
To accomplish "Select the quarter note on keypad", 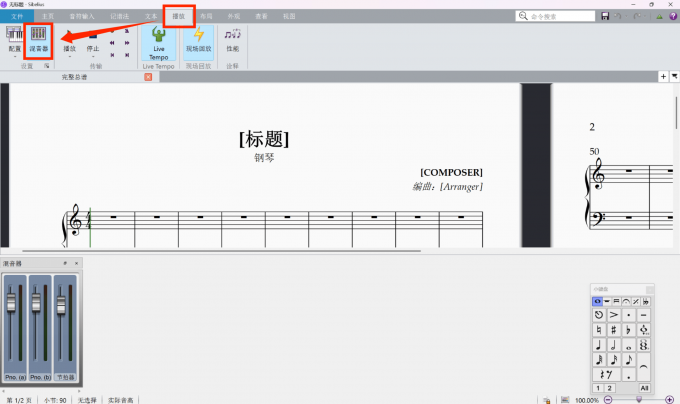I will pos(599,345).
